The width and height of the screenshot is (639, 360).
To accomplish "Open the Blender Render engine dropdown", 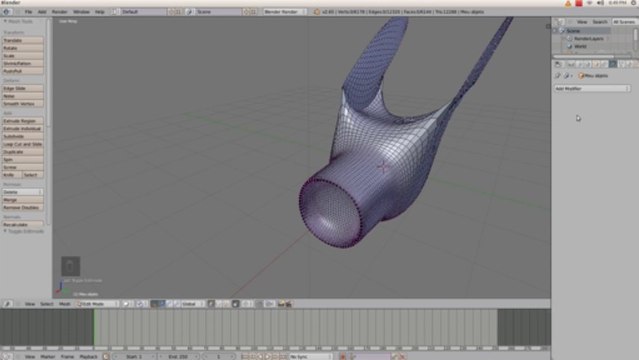I will point(285,12).
